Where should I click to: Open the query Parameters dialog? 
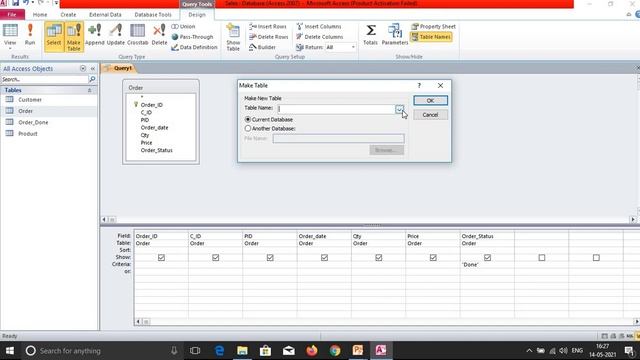pos(395,35)
